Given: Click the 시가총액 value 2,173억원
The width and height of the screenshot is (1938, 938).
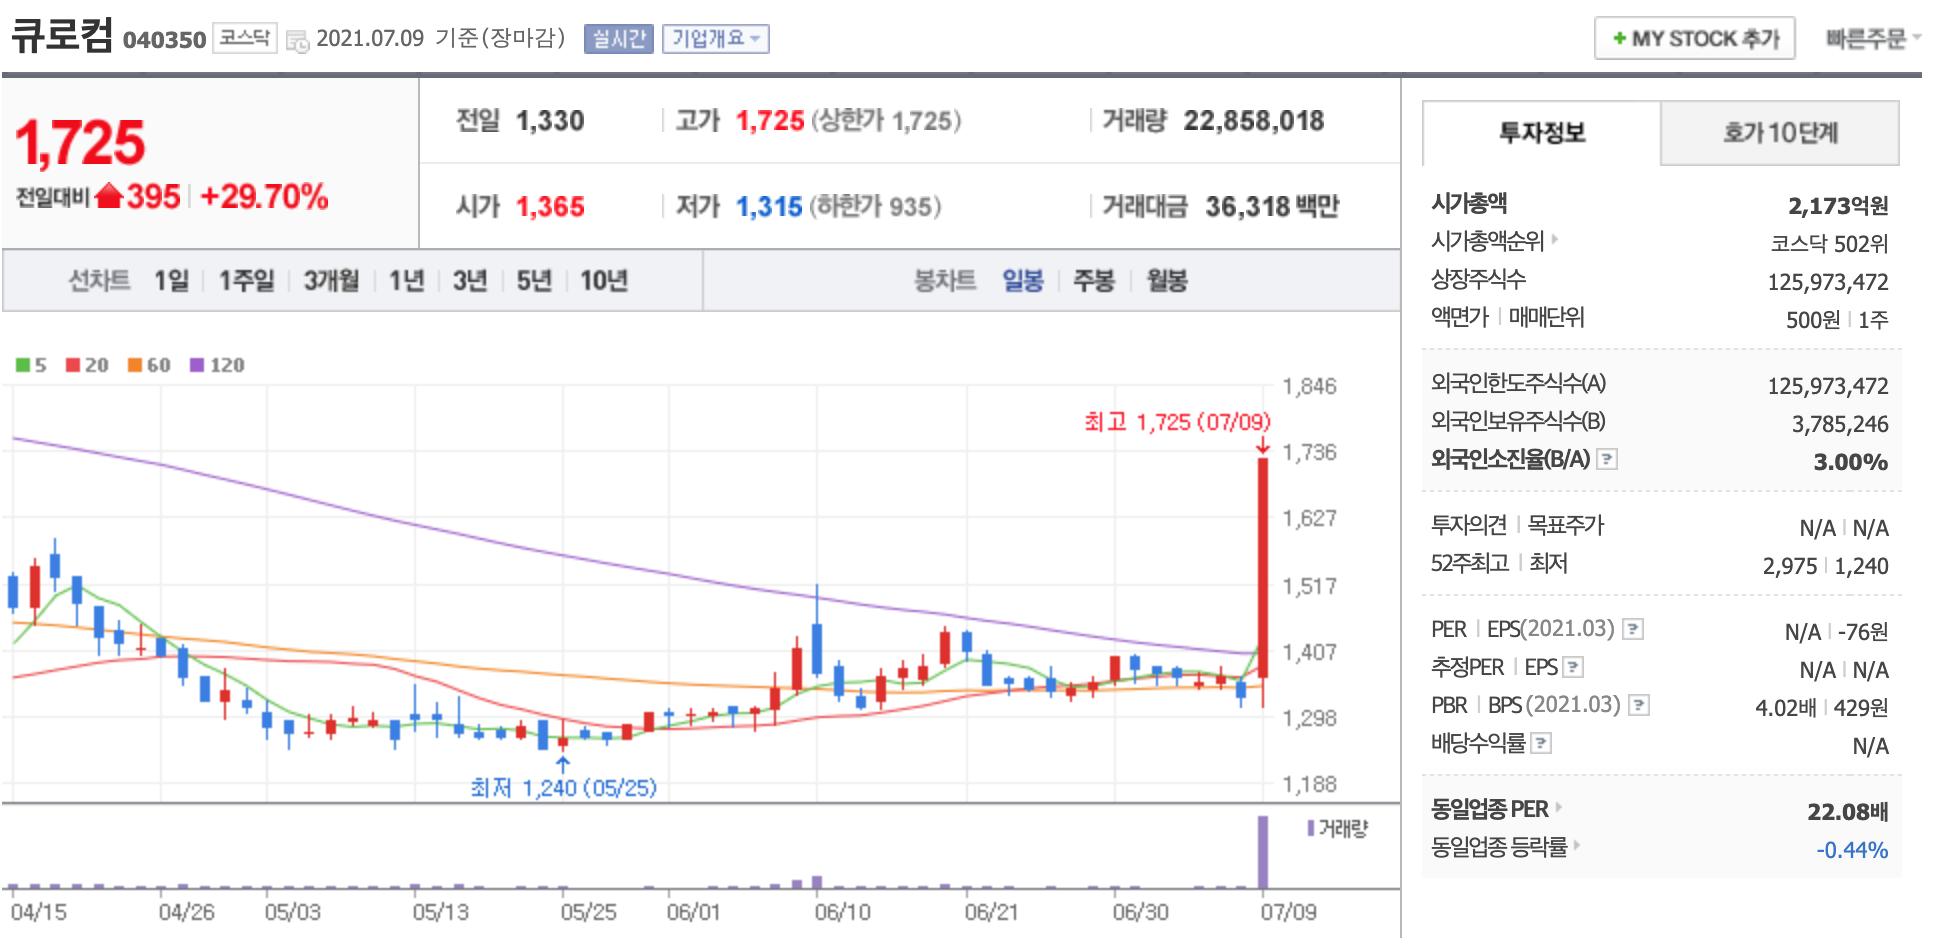Looking at the screenshot, I should click(1838, 206).
